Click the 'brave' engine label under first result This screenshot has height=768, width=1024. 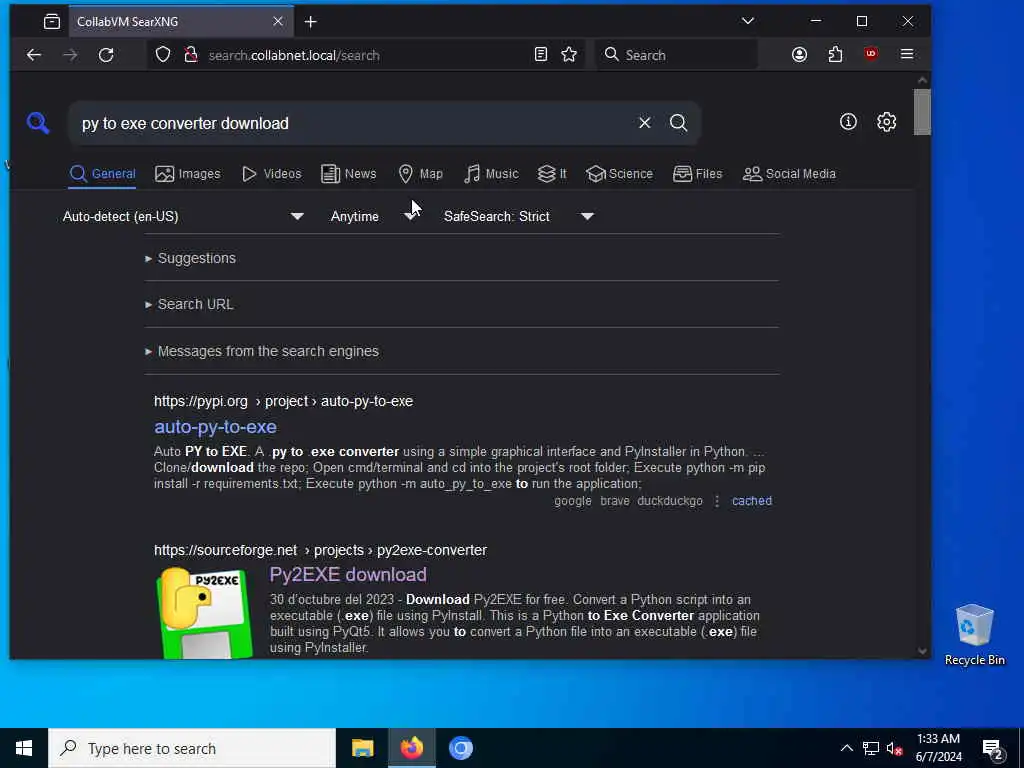(615, 501)
